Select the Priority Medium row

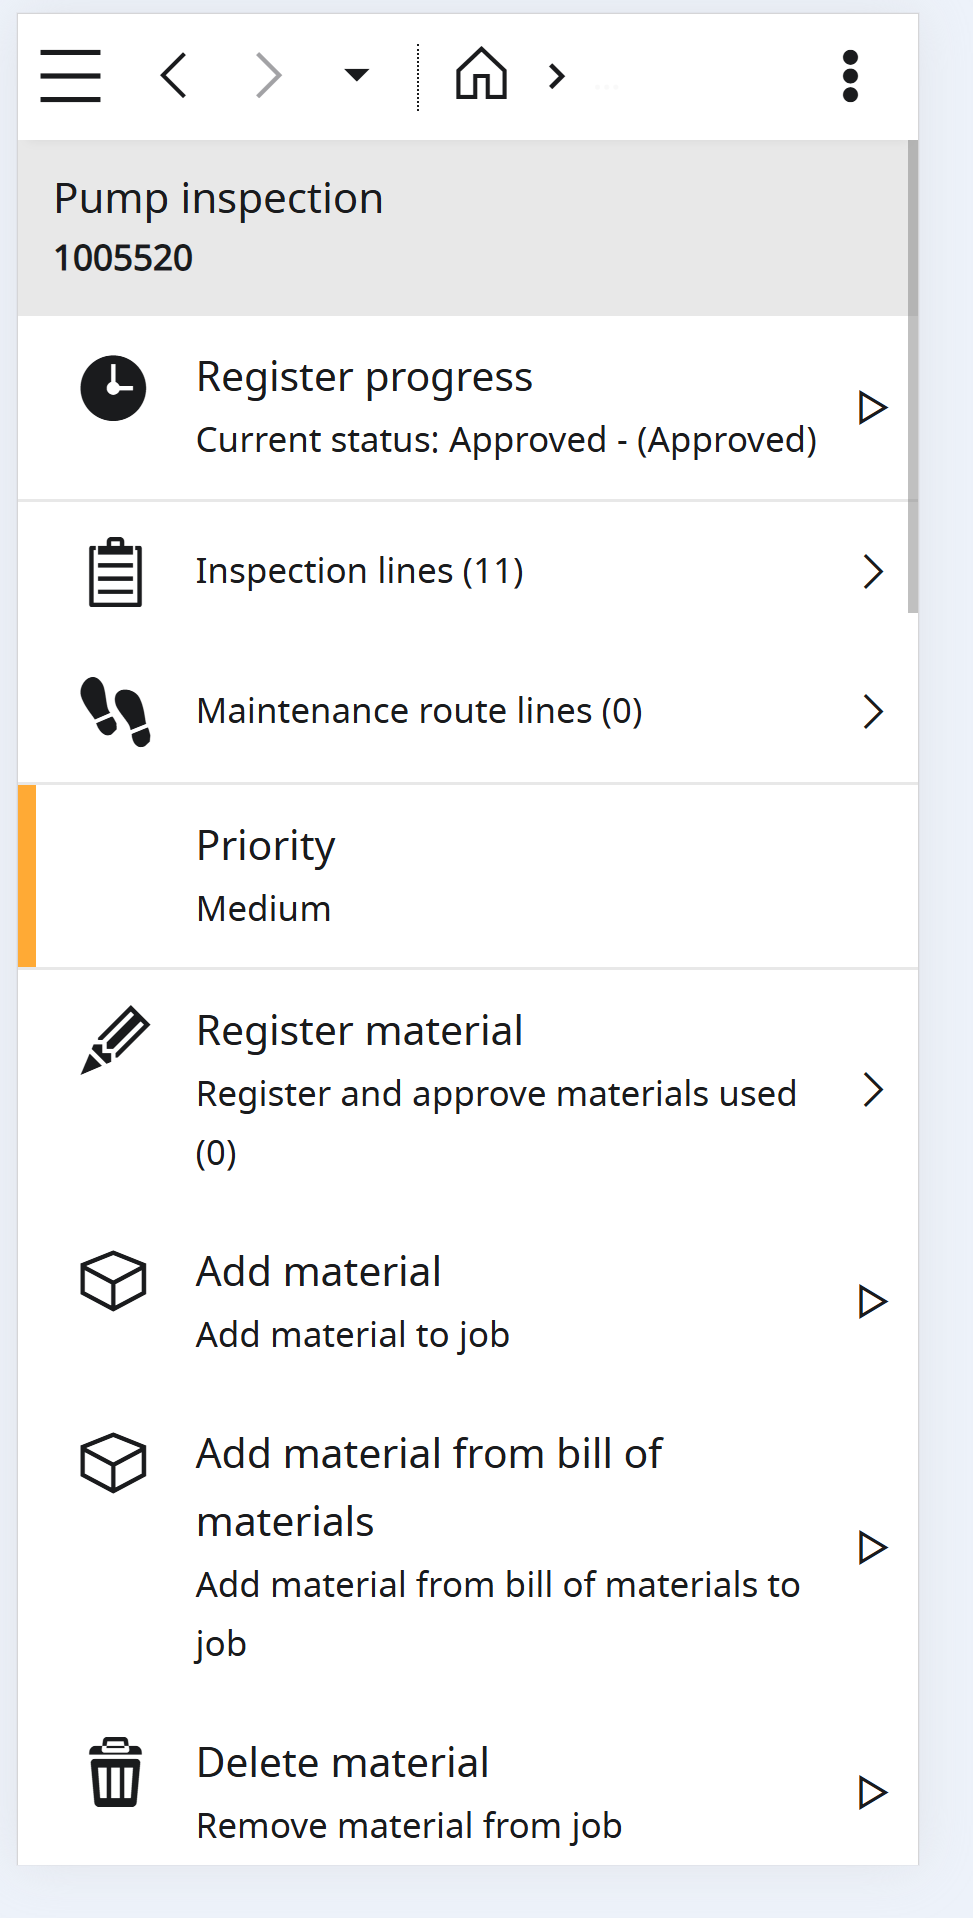pos(470,876)
